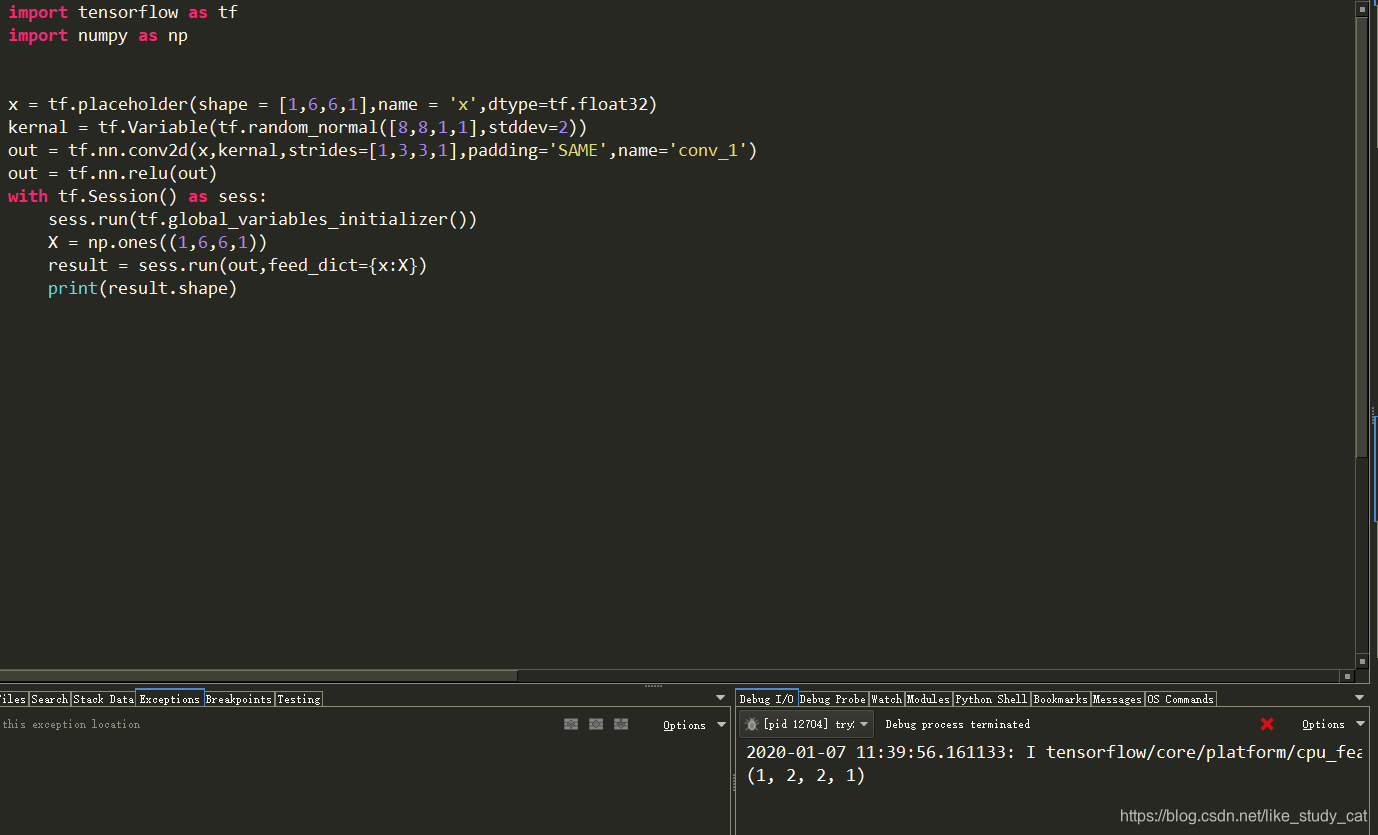Click the up-frame arrow icon in Exceptions panel

click(571, 724)
